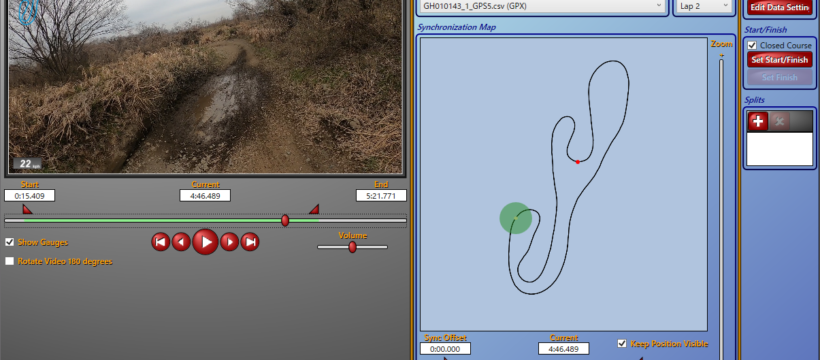Toggle the Keep Position Visible checkbox
Viewport: 820px width, 360px height.
(x=622, y=344)
